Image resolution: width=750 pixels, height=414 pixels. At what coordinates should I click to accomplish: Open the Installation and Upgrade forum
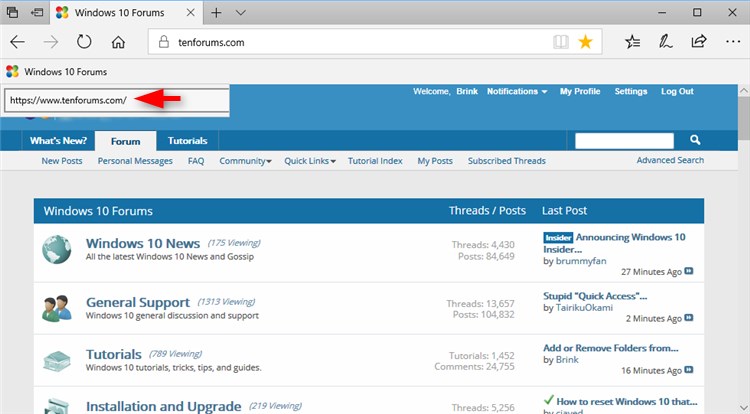coord(164,406)
